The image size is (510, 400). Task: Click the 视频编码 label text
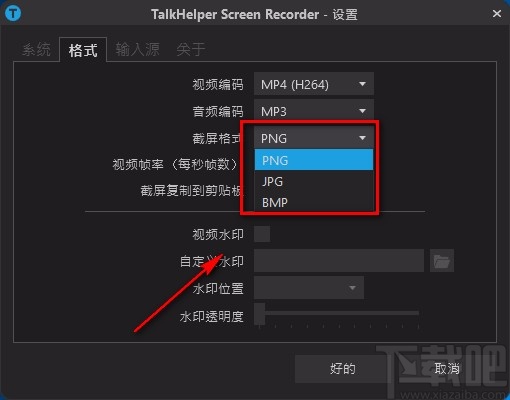click(x=218, y=85)
